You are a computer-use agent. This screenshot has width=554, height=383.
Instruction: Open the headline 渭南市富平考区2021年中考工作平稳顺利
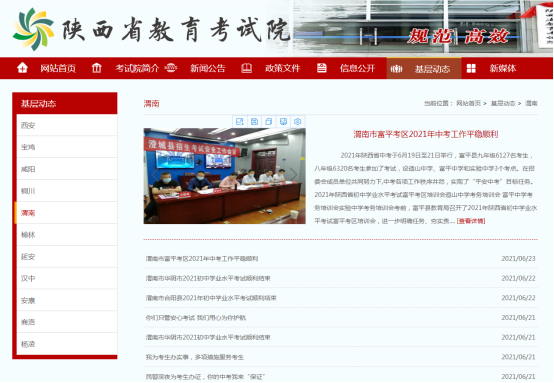(426, 134)
